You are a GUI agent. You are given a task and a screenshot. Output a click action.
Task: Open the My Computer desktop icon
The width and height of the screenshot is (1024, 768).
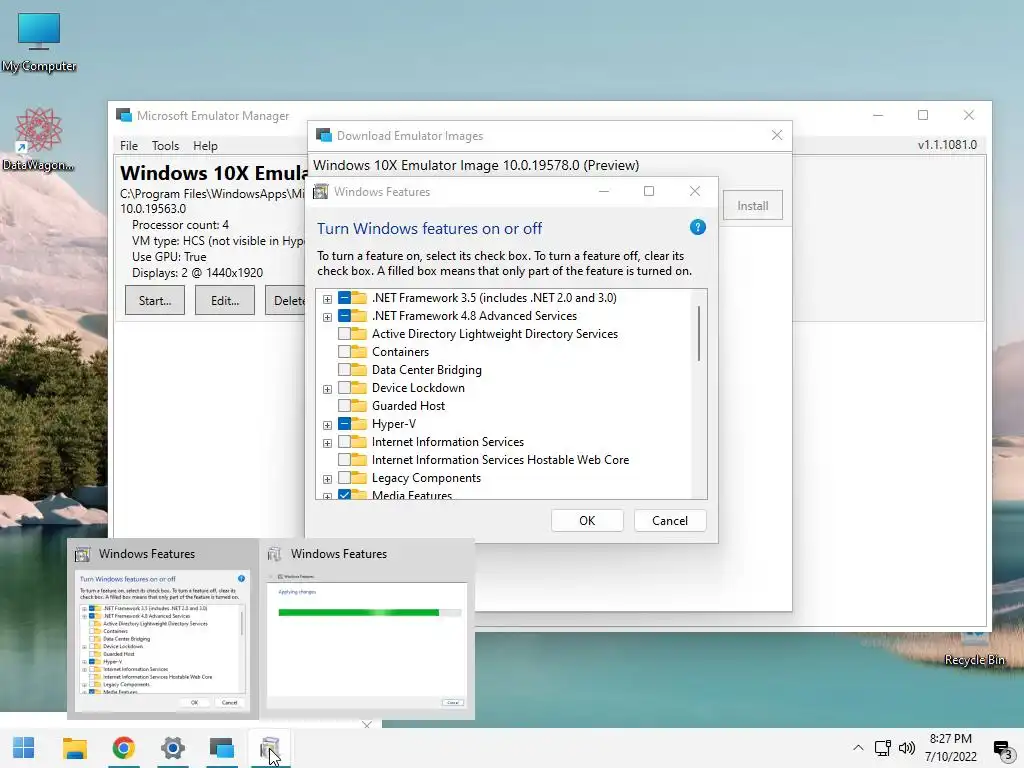click(39, 40)
